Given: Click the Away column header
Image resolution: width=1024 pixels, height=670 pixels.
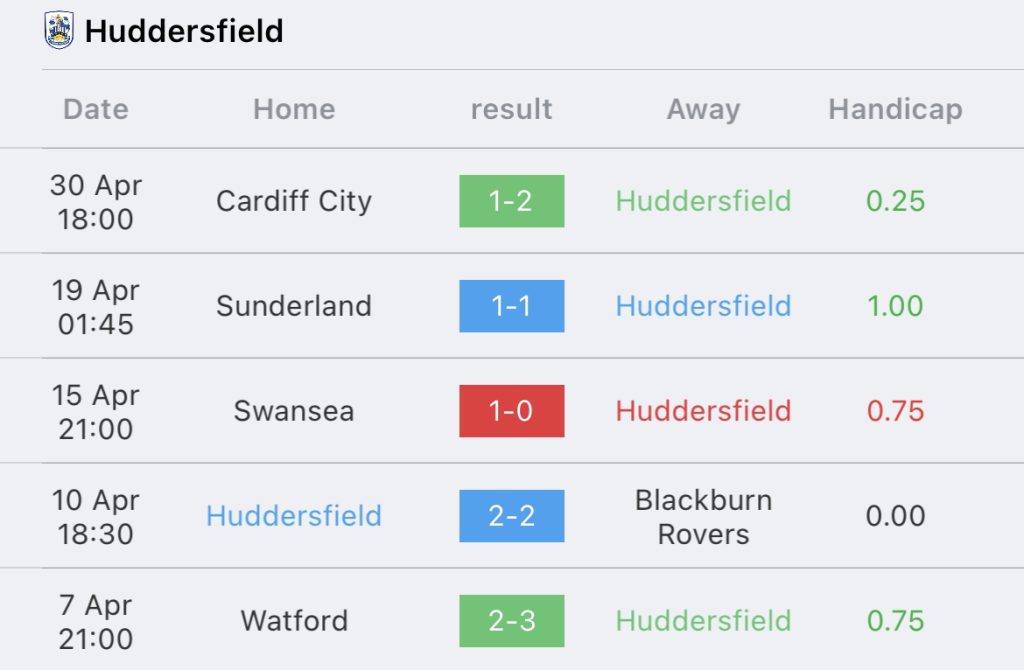Looking at the screenshot, I should 703,109.
